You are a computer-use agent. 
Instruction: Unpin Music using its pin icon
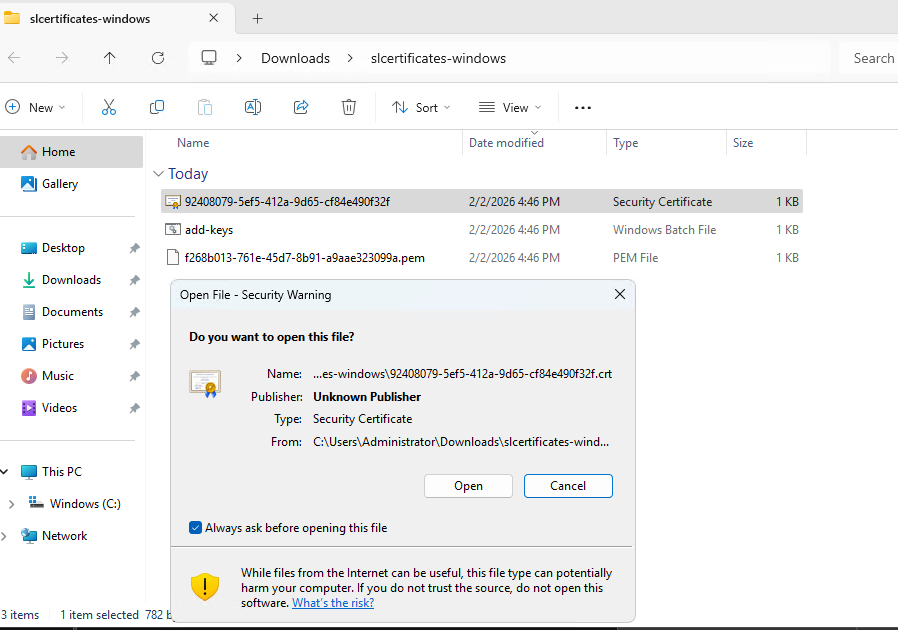coord(134,376)
